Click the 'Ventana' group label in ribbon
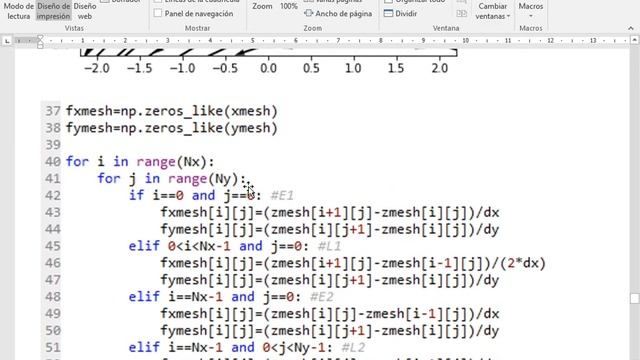This screenshot has height=360, width=640. (446, 28)
